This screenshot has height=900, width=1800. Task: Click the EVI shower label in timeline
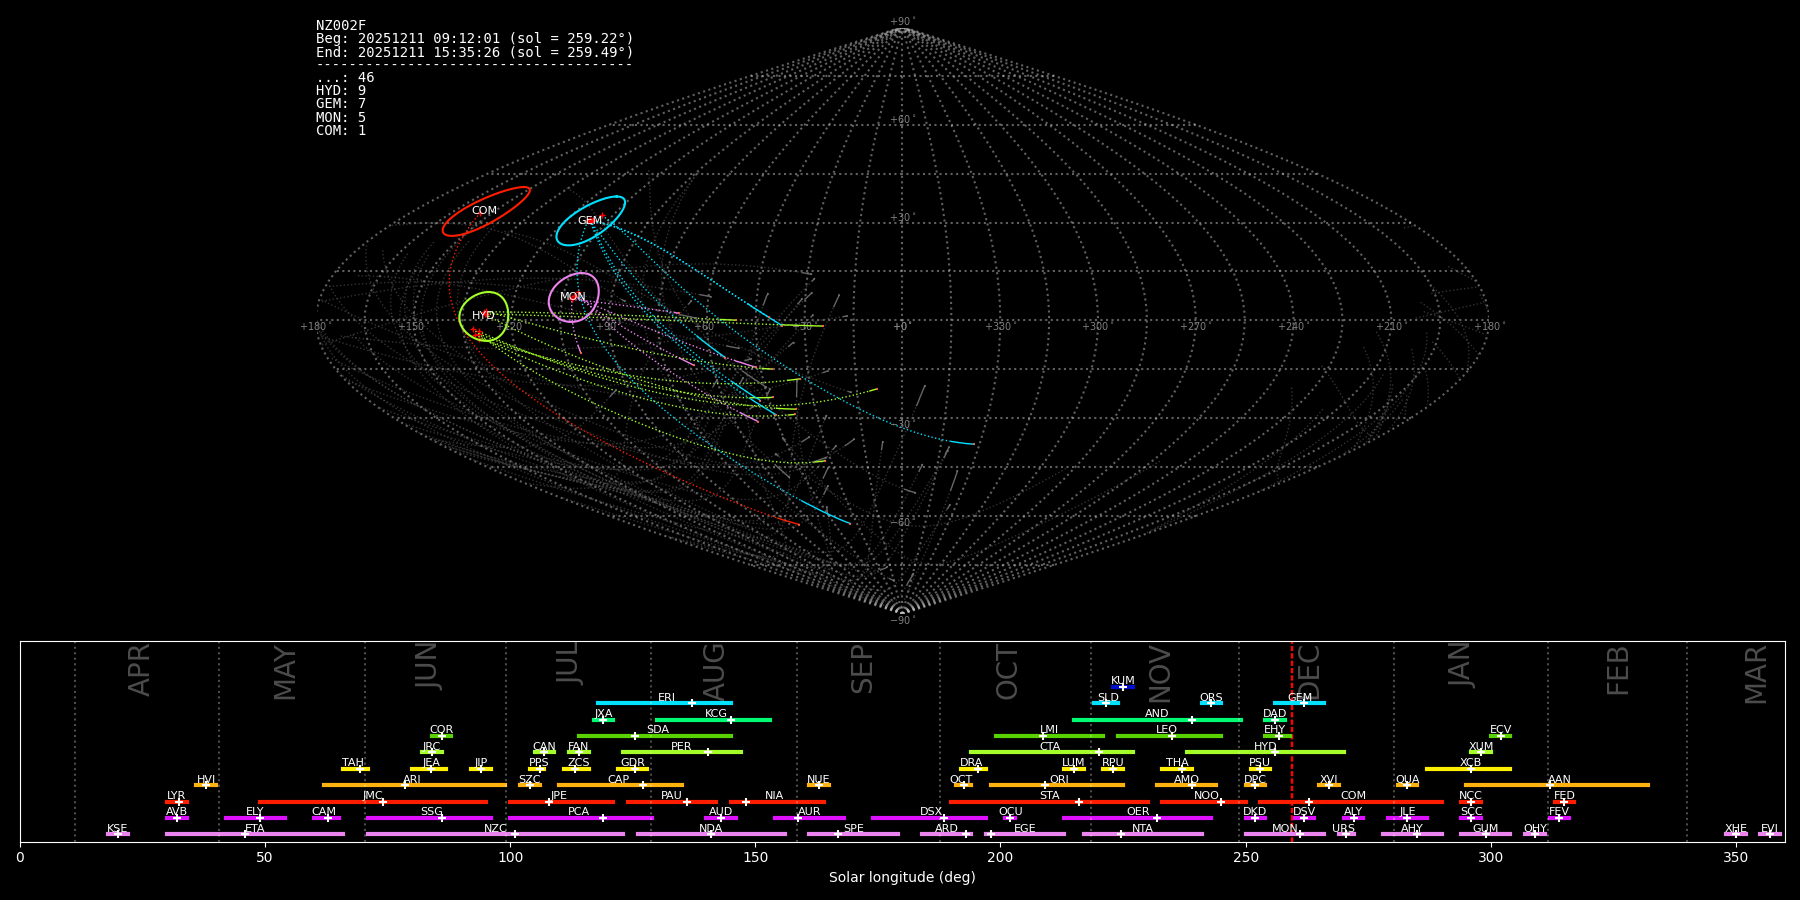(1769, 829)
